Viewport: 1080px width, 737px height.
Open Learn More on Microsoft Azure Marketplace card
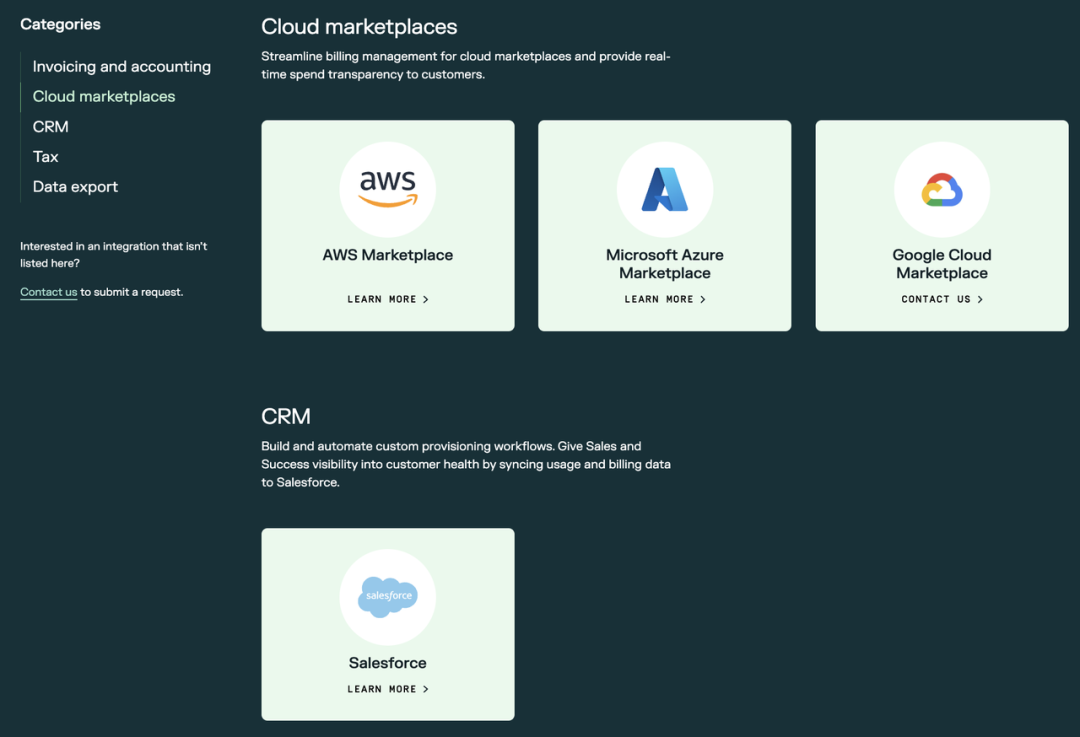coord(665,299)
